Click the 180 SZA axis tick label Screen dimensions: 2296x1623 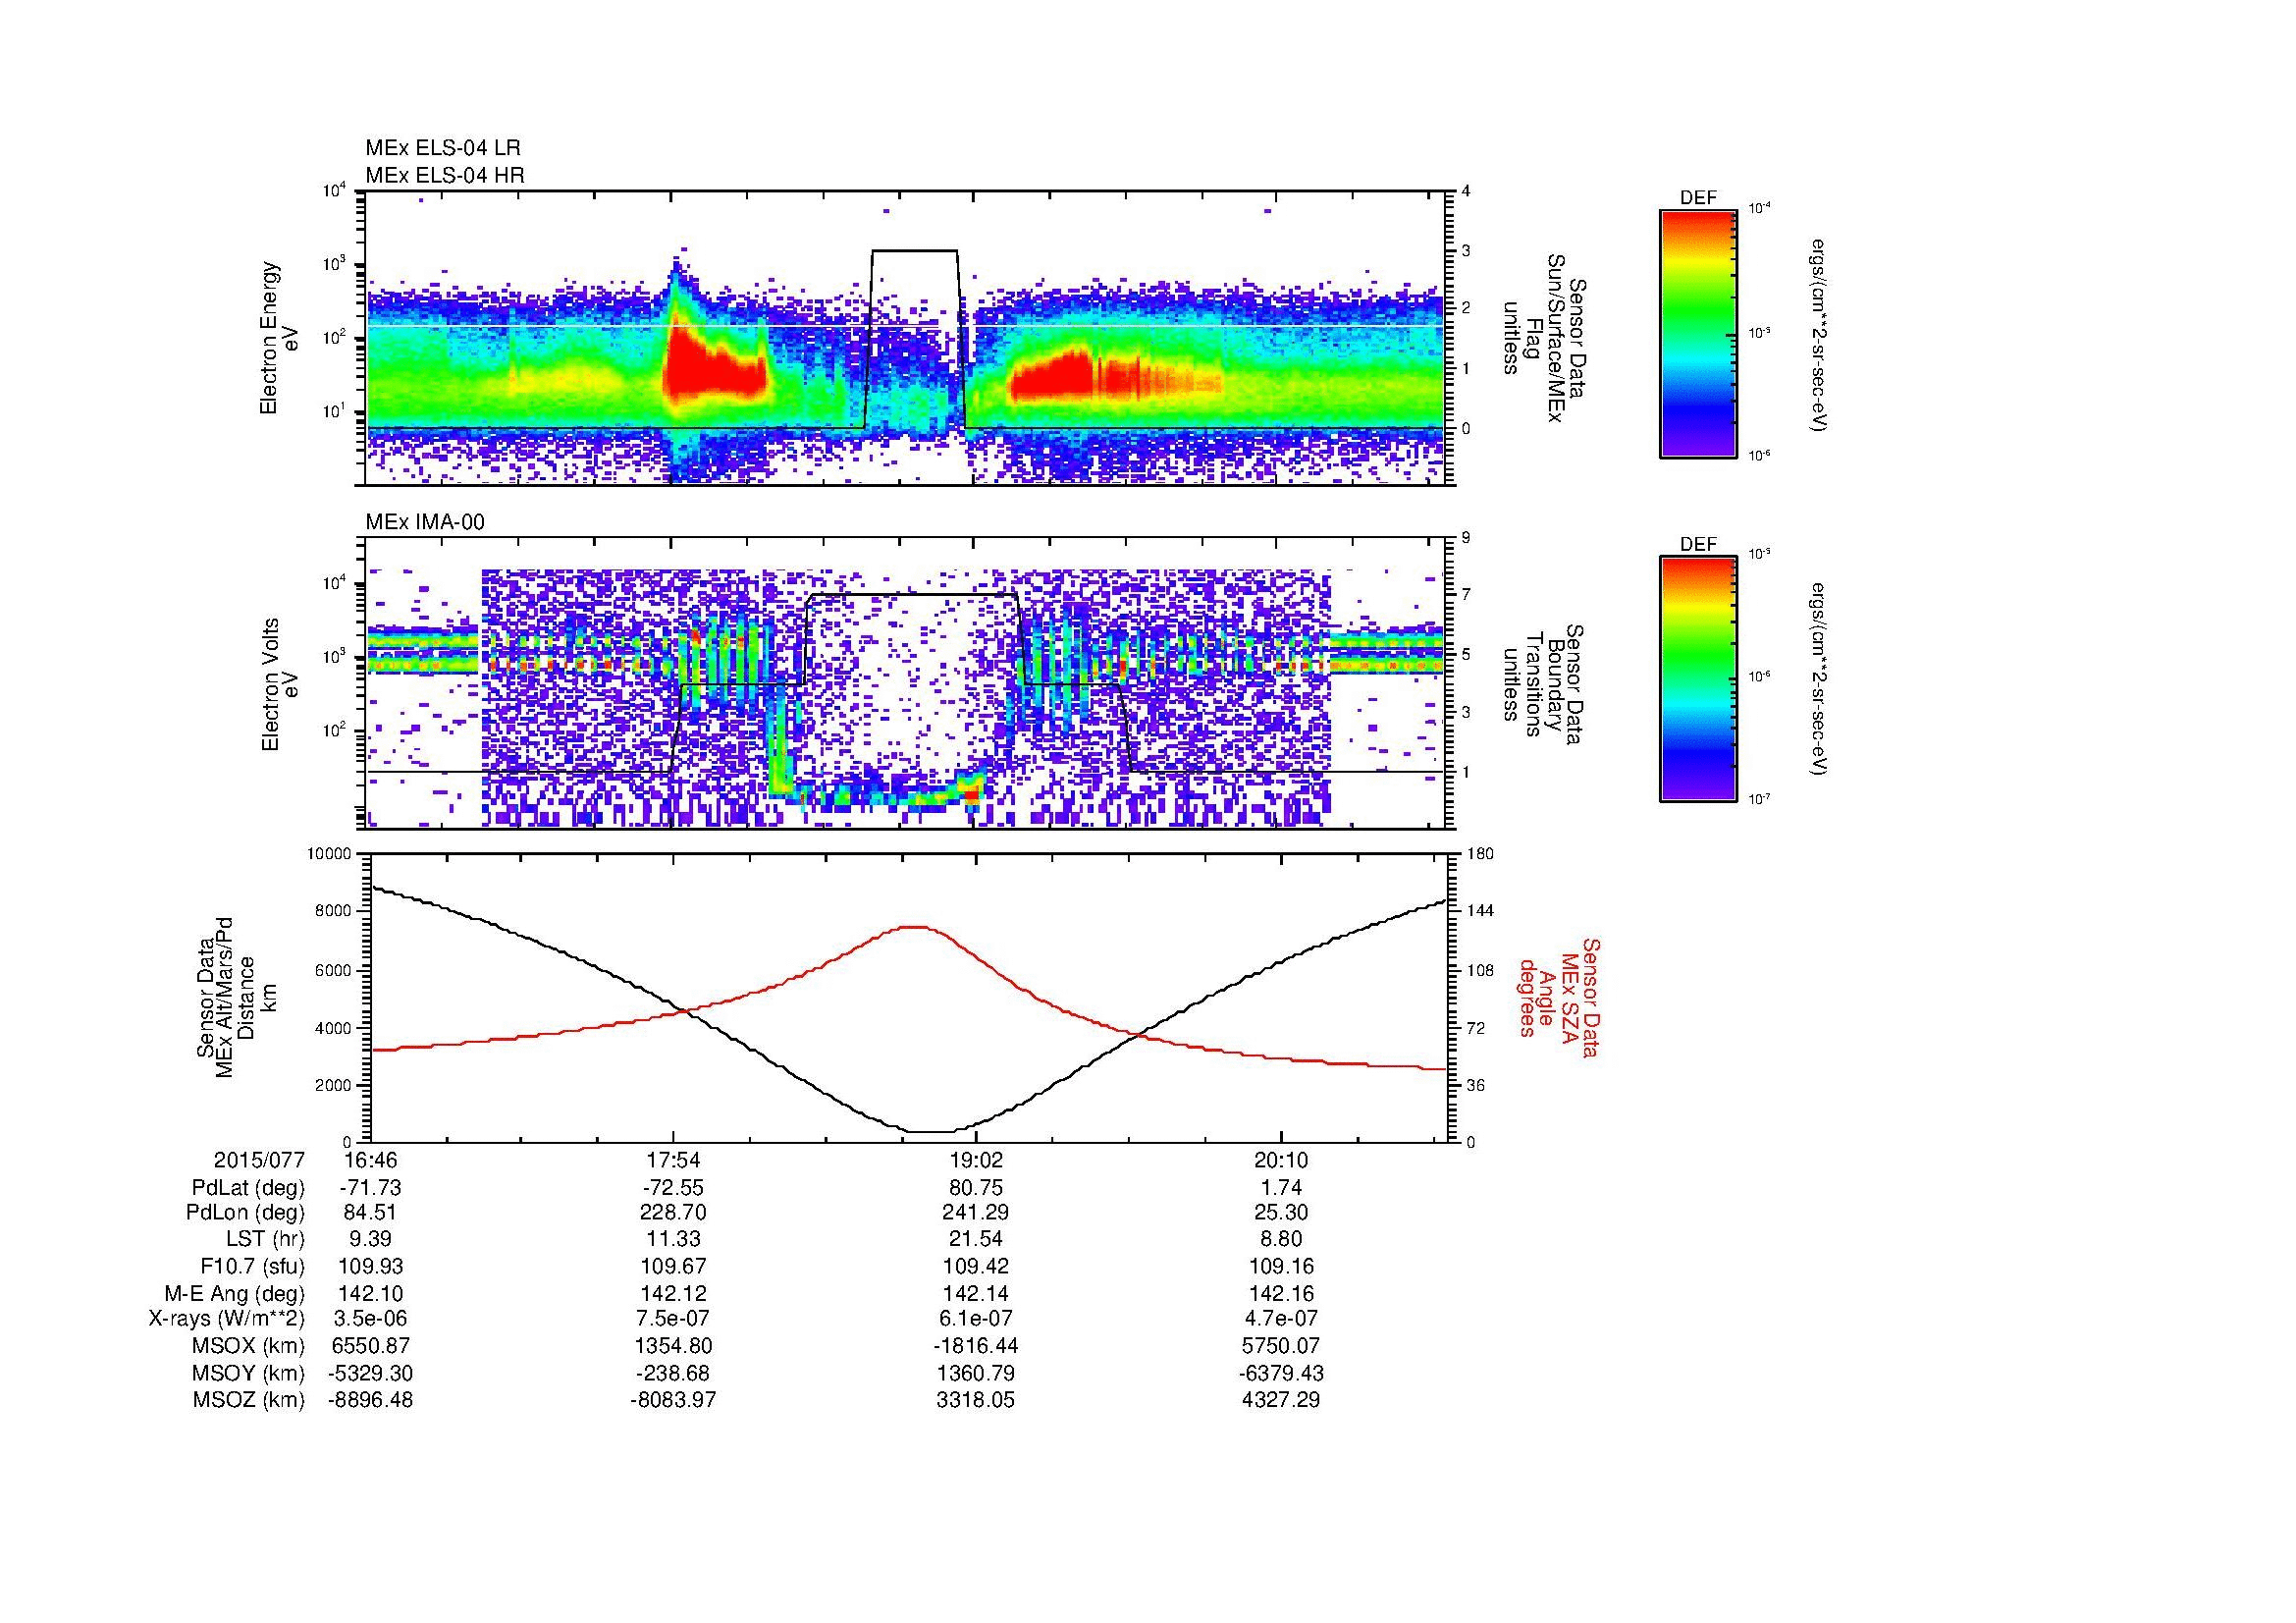pyautogui.click(x=1481, y=853)
